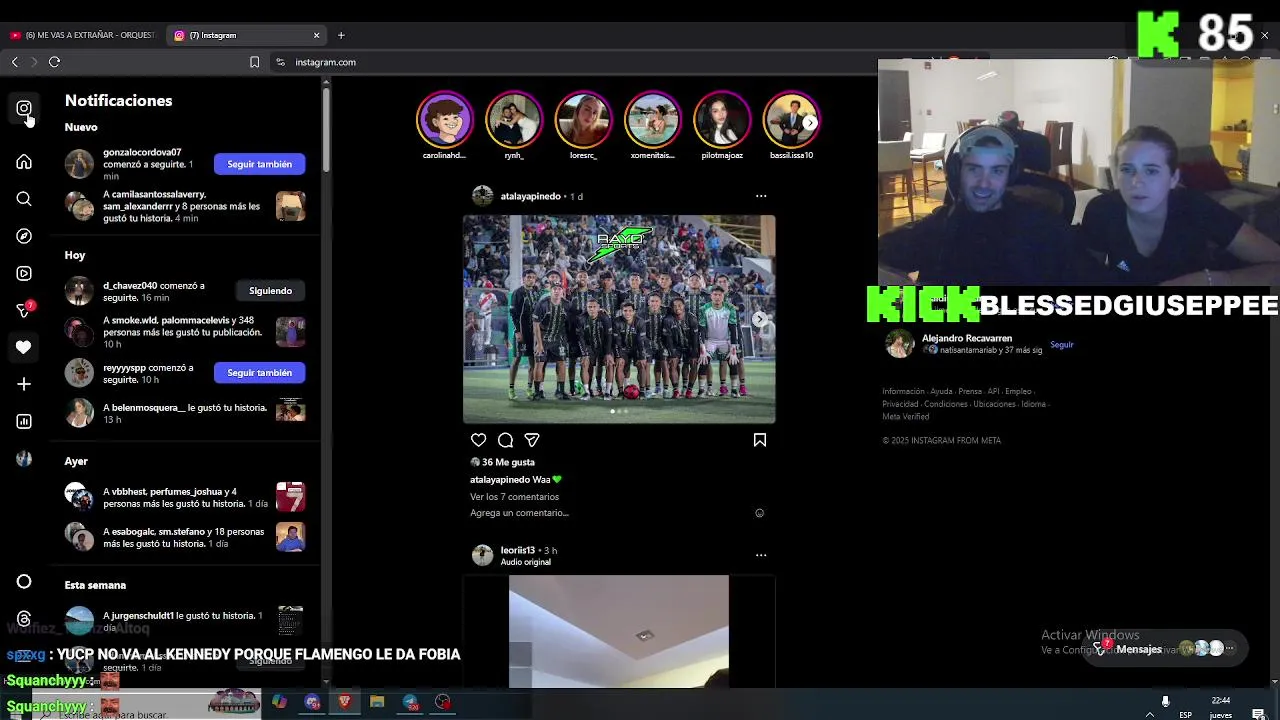Open the Search magnifier in the sidebar
The width and height of the screenshot is (1280, 720).
point(24,199)
